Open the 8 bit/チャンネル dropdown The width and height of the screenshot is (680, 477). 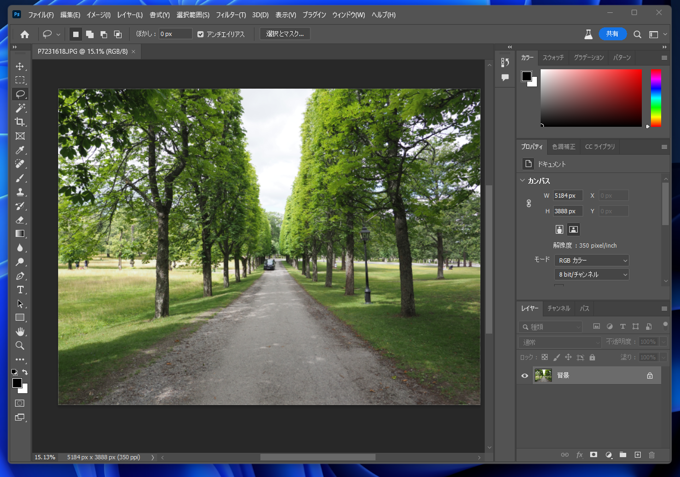click(x=592, y=274)
